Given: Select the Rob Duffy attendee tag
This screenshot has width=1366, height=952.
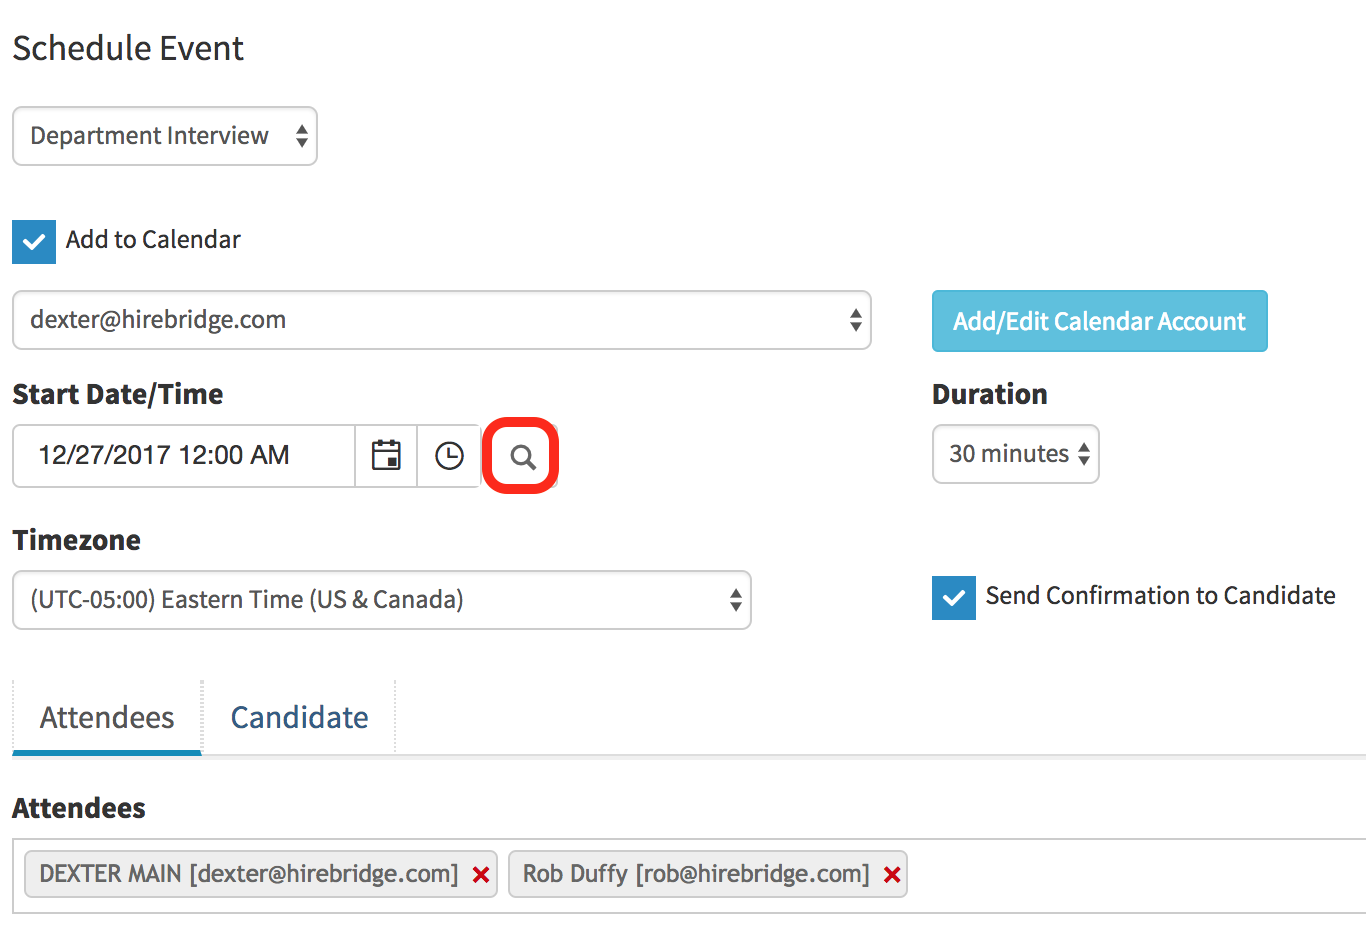Looking at the screenshot, I should click(695, 874).
